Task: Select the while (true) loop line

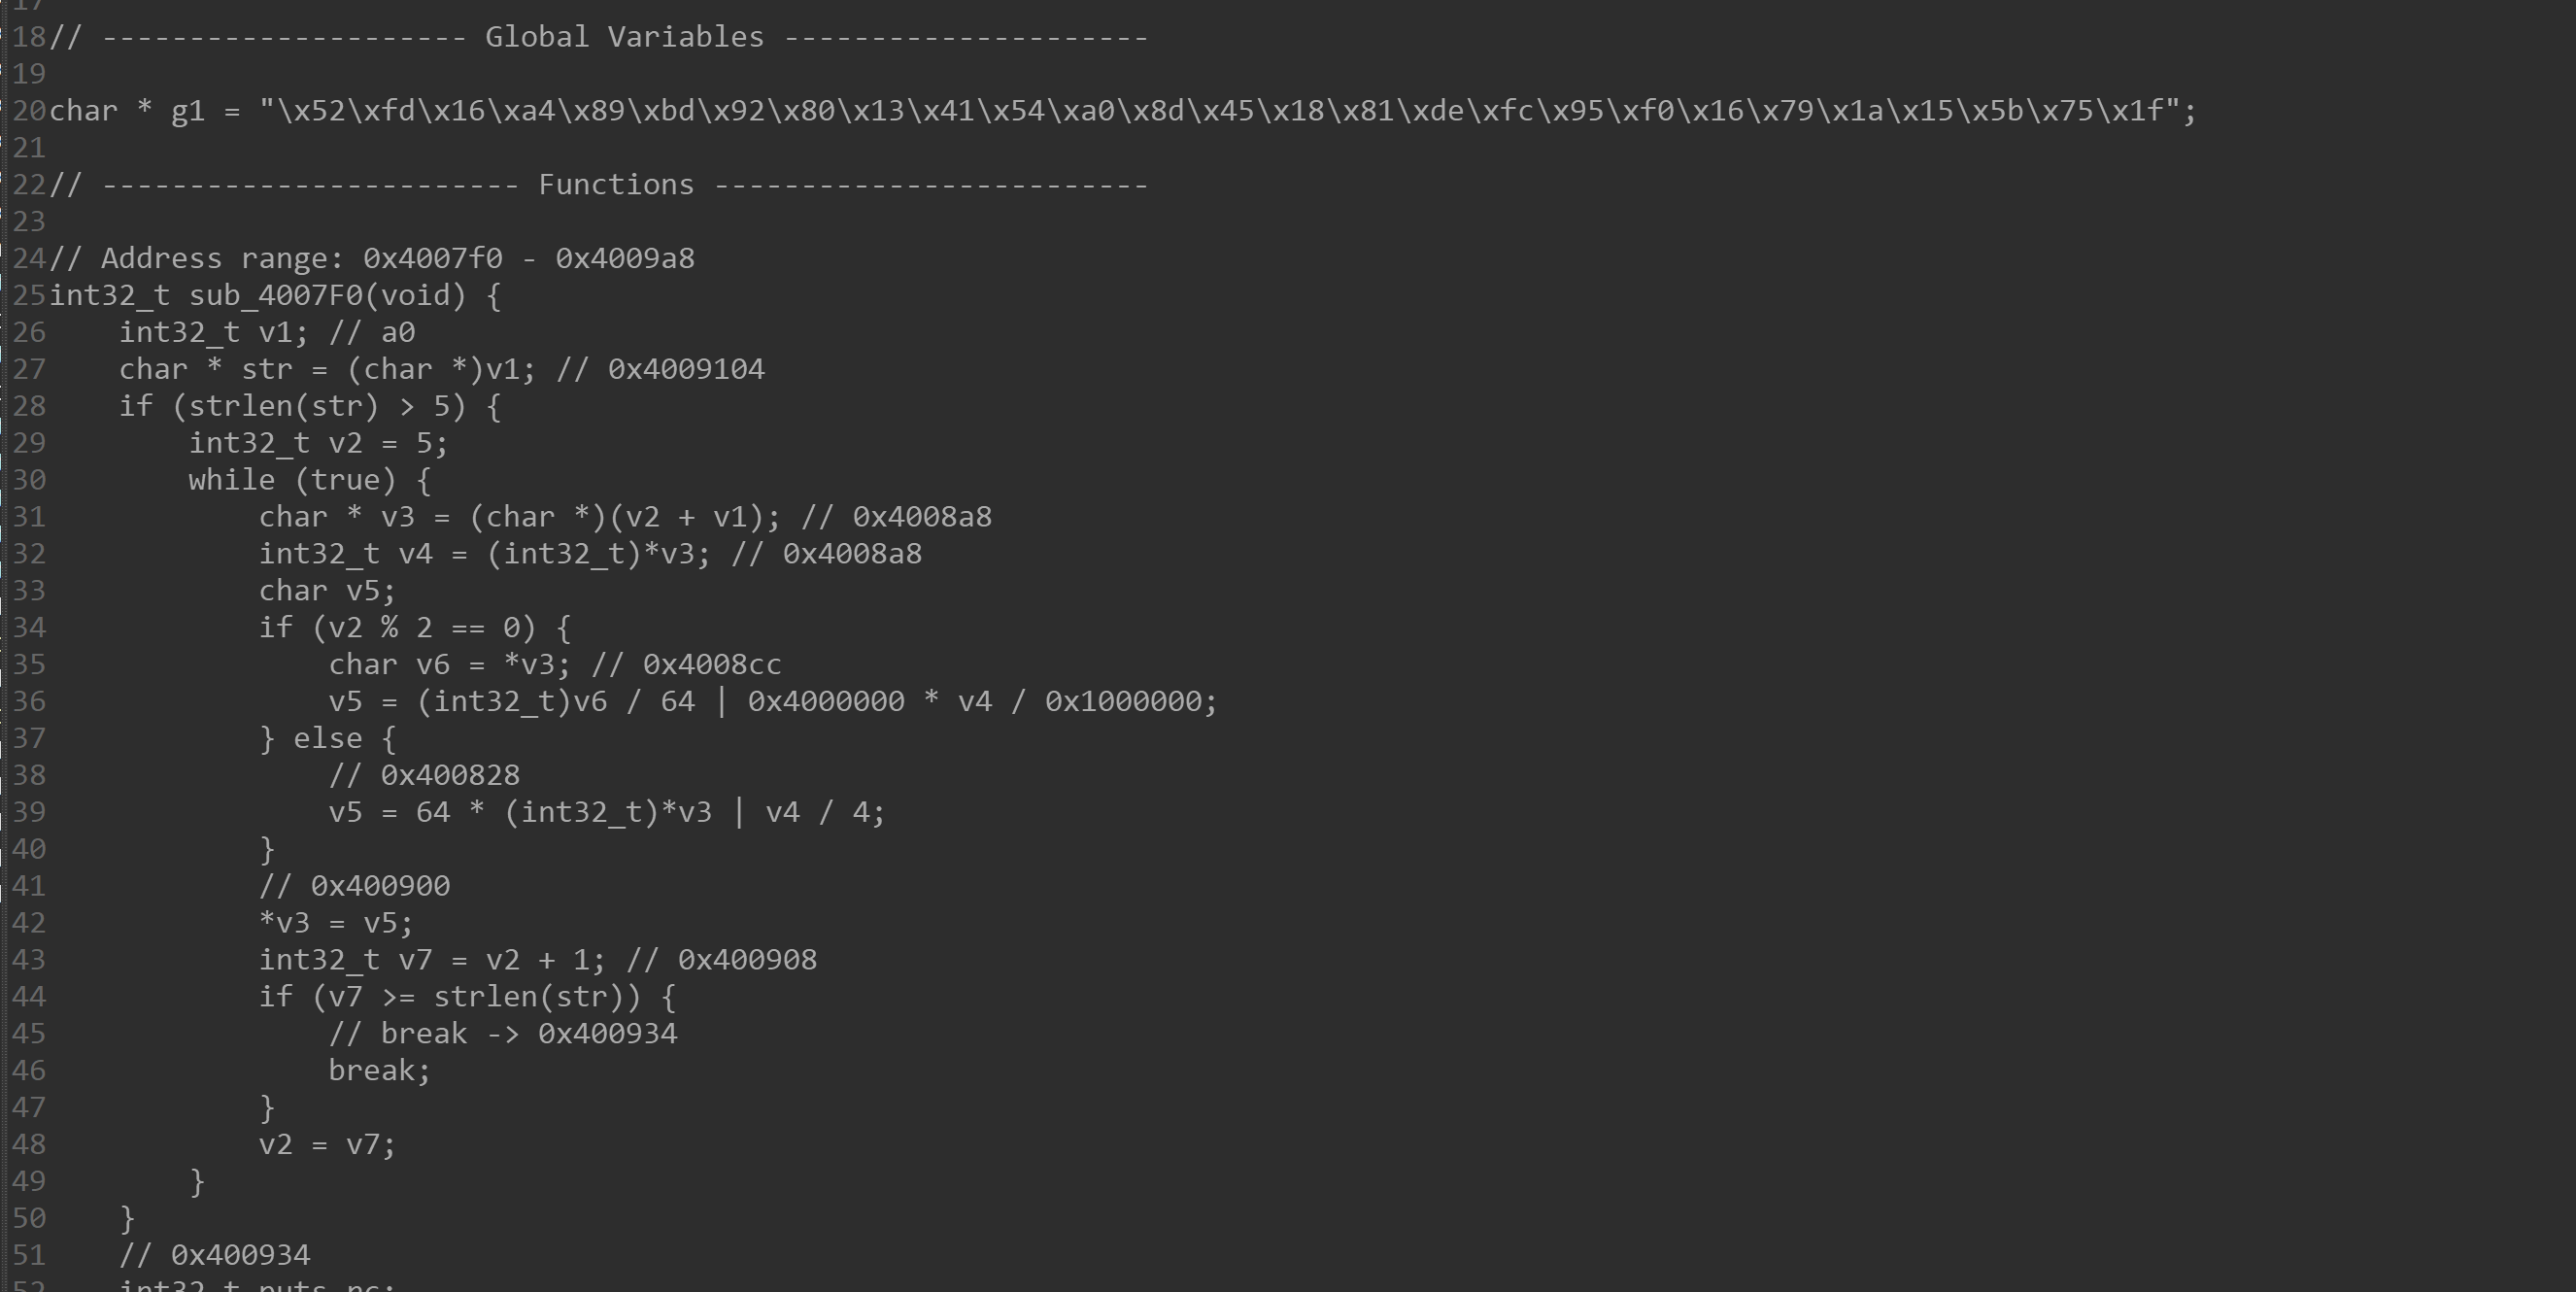Action: 310,480
